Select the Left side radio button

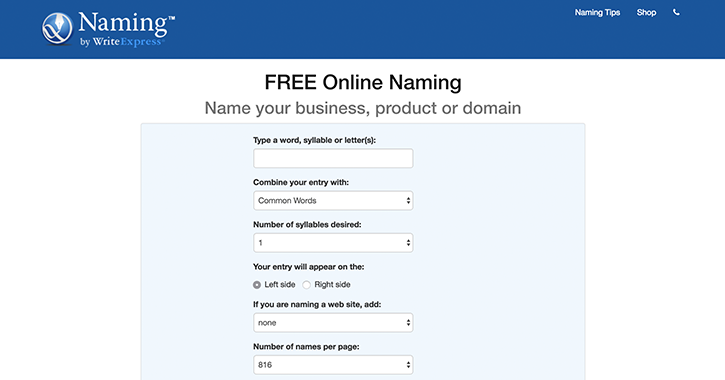click(x=257, y=285)
